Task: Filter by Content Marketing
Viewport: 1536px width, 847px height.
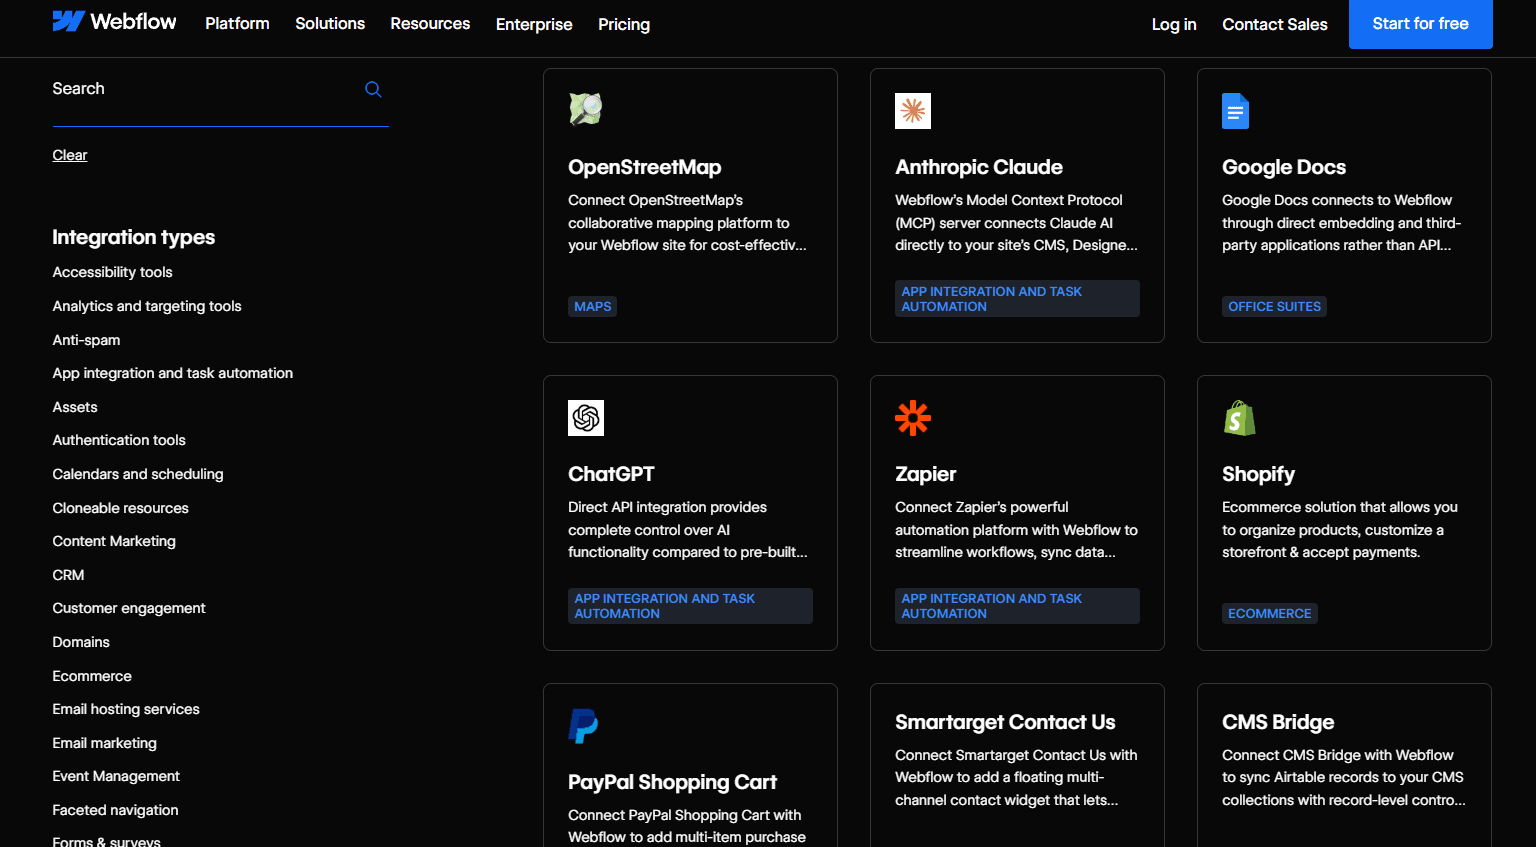Action: pyautogui.click(x=114, y=541)
